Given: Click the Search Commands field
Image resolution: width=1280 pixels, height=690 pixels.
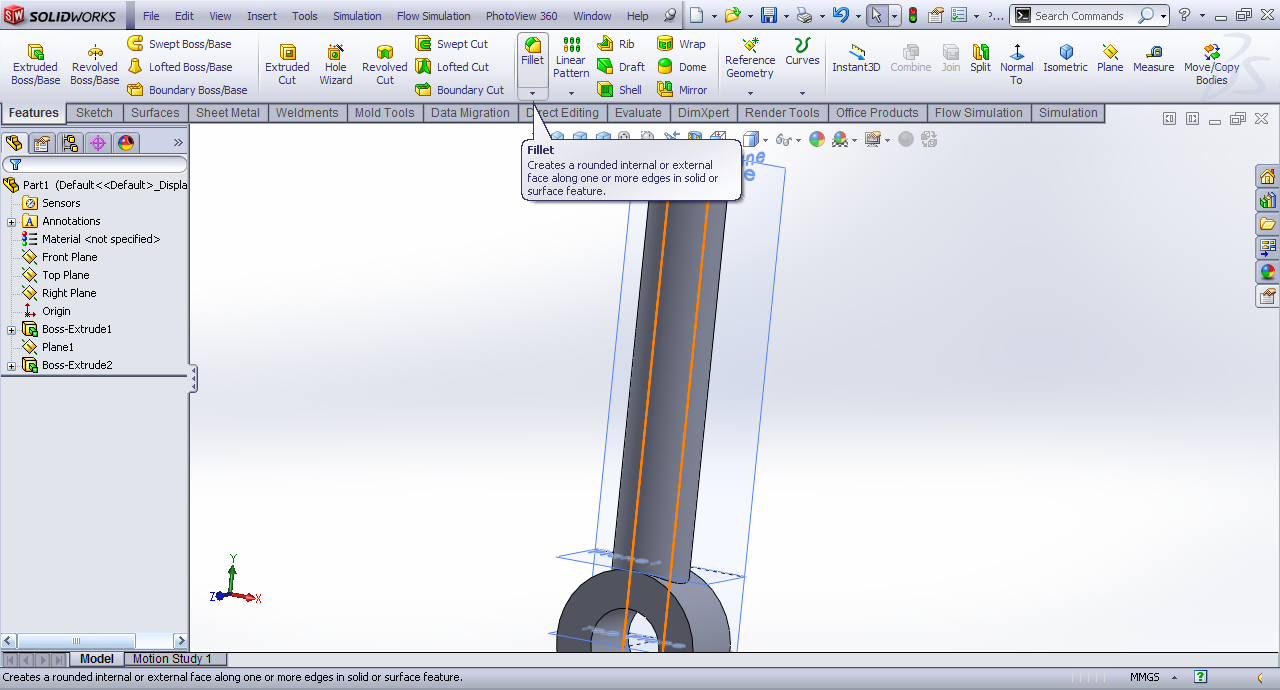Looking at the screenshot, I should pos(1084,16).
